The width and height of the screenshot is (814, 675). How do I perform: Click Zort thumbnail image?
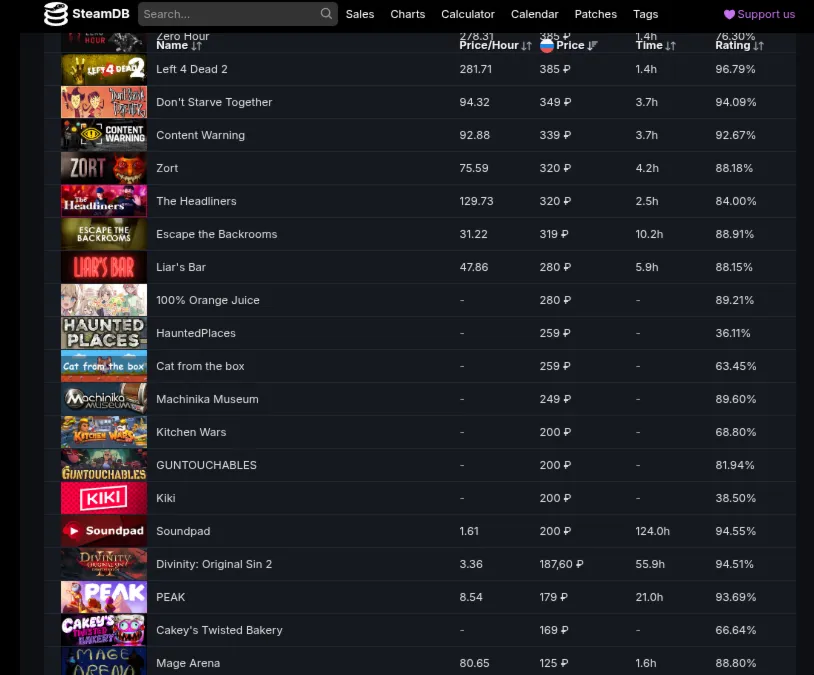[104, 168]
